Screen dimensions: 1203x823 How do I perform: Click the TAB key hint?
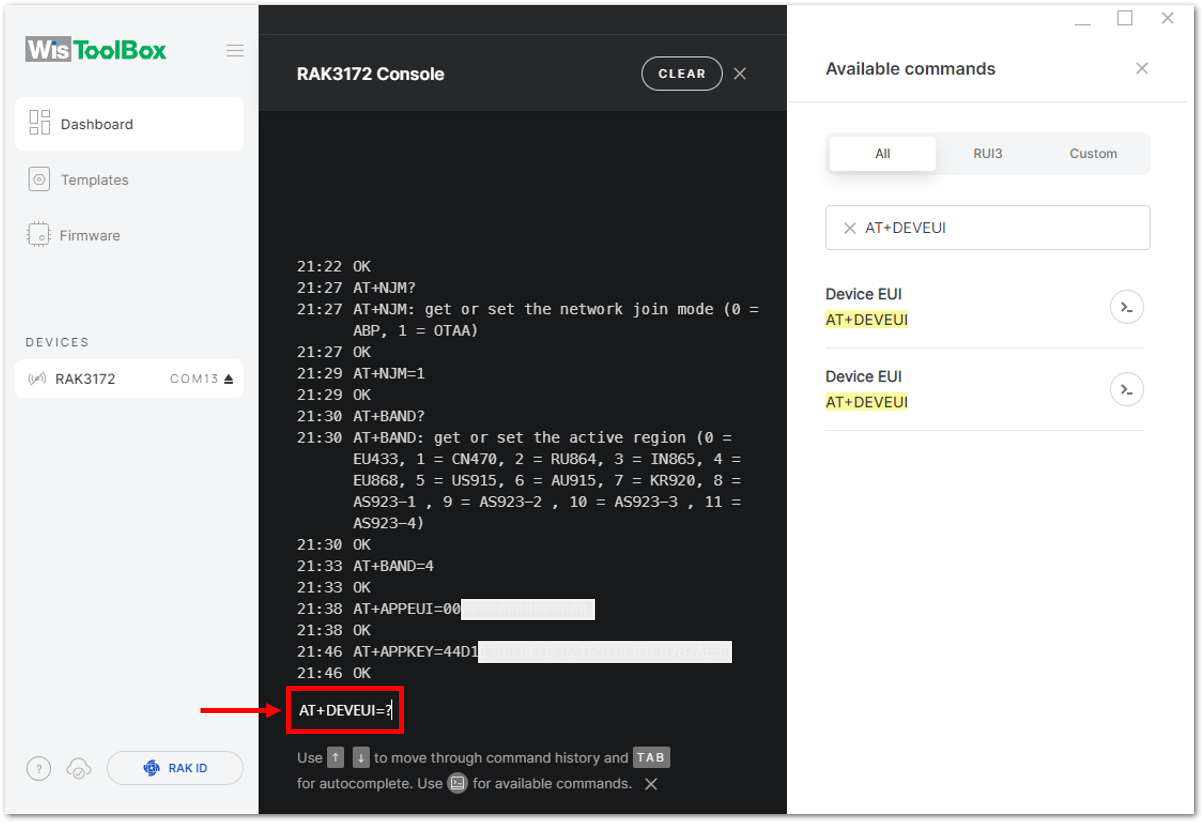[651, 758]
